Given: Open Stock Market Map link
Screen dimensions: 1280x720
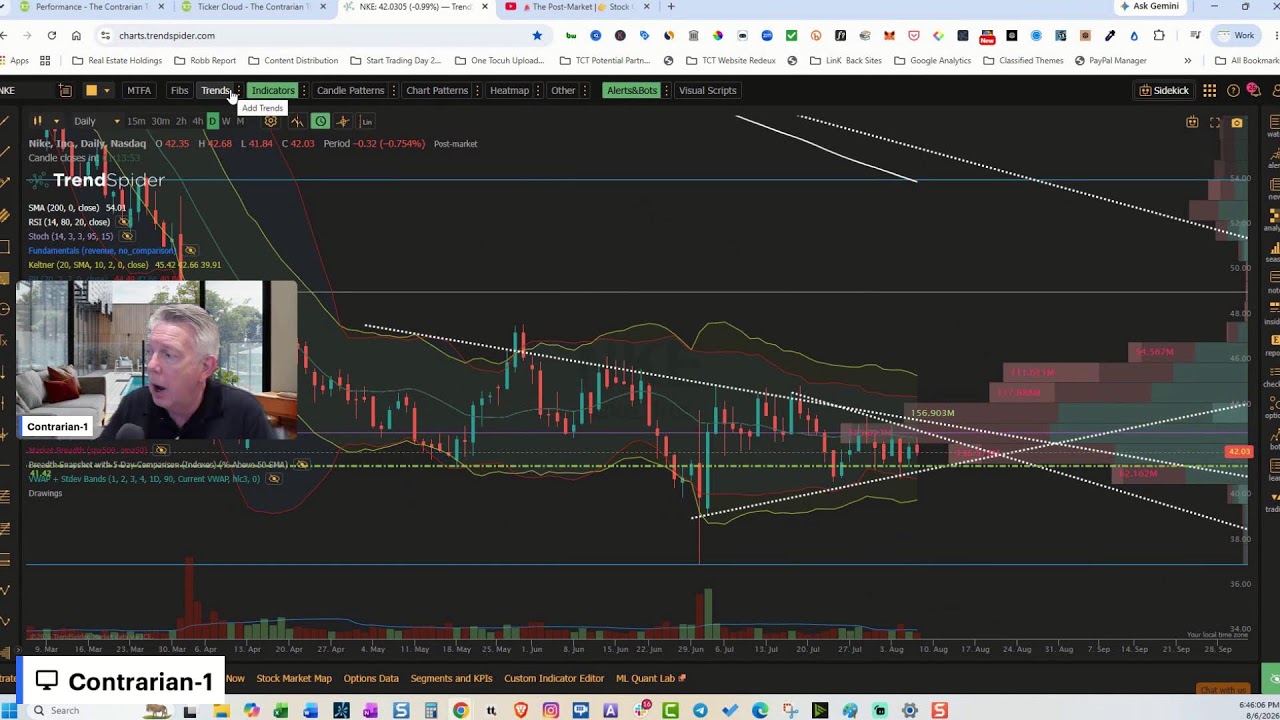Looking at the screenshot, I should (x=293, y=678).
